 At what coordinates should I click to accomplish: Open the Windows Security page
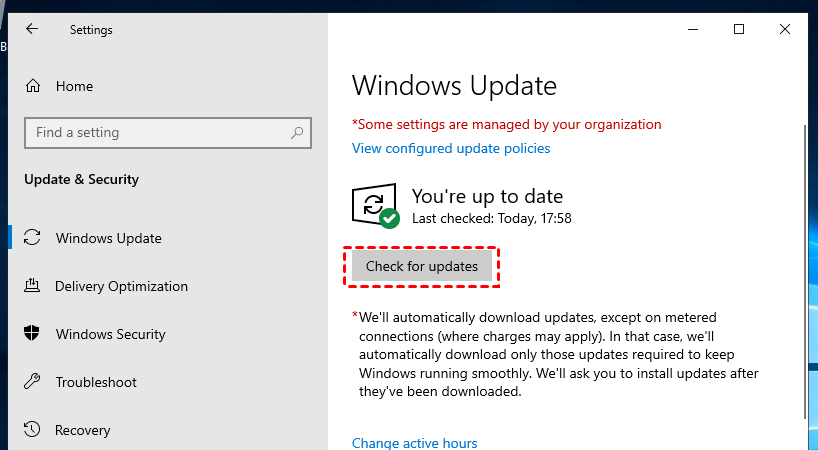pos(110,334)
